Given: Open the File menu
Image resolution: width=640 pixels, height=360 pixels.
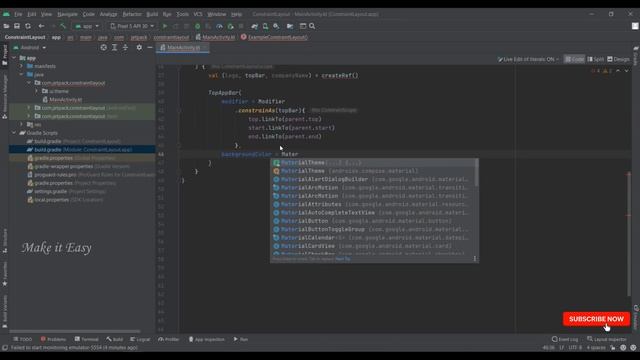Looking at the screenshot, I should 18,14.
